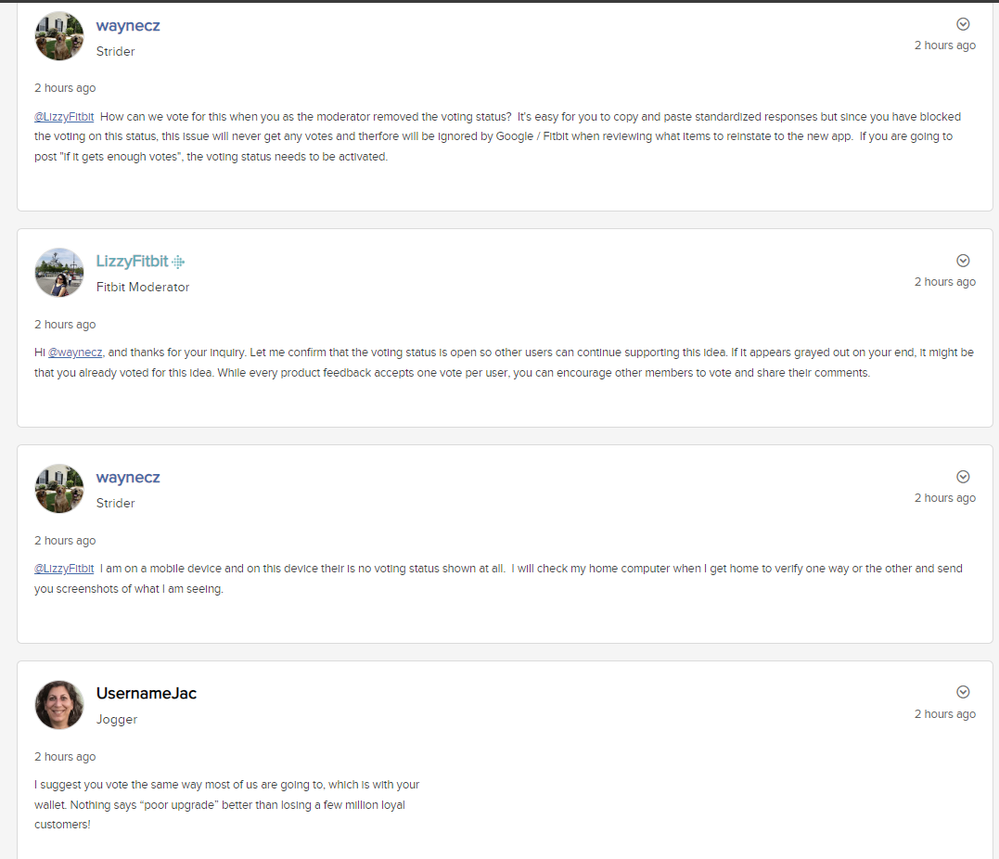Click top-right timestamp on LizzyFitbit's post
Screen dimensions: 999x859
(x=945, y=282)
